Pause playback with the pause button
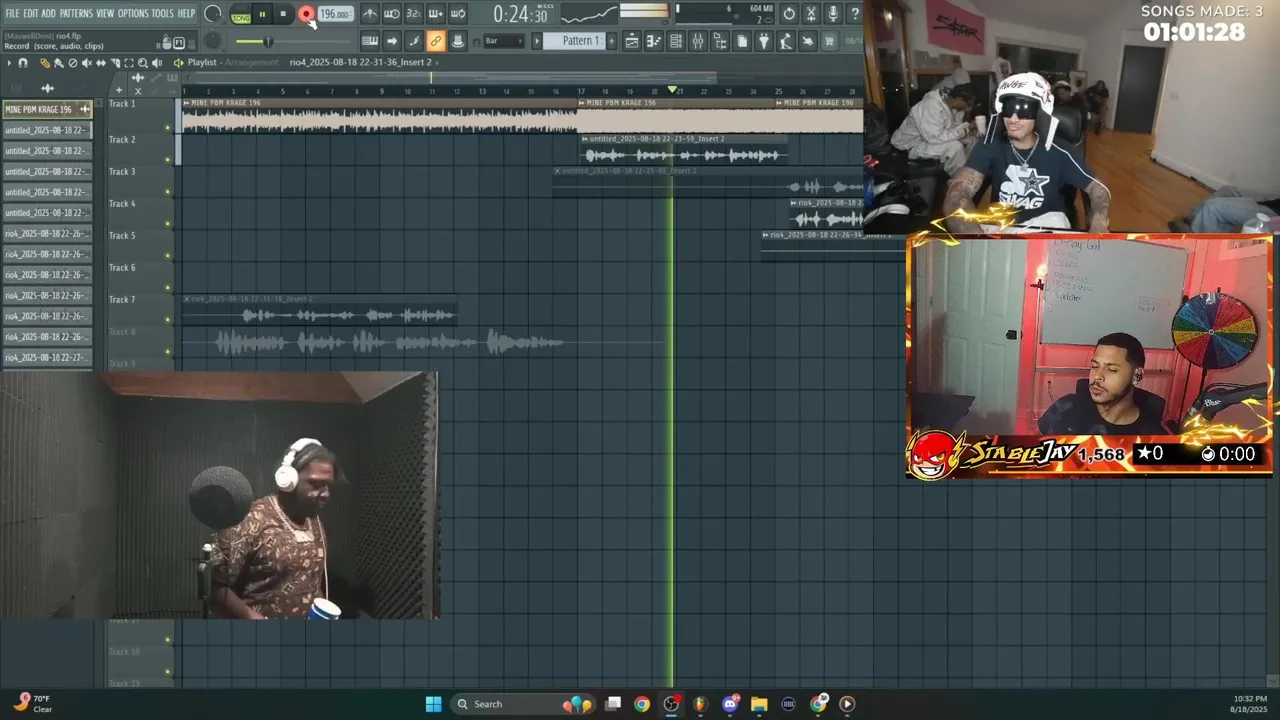Viewport: 1280px width, 720px height. pos(262,14)
